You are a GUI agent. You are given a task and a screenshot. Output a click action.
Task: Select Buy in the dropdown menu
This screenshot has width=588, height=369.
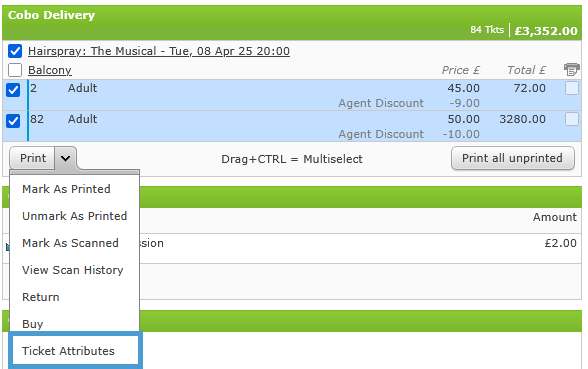pyautogui.click(x=33, y=324)
